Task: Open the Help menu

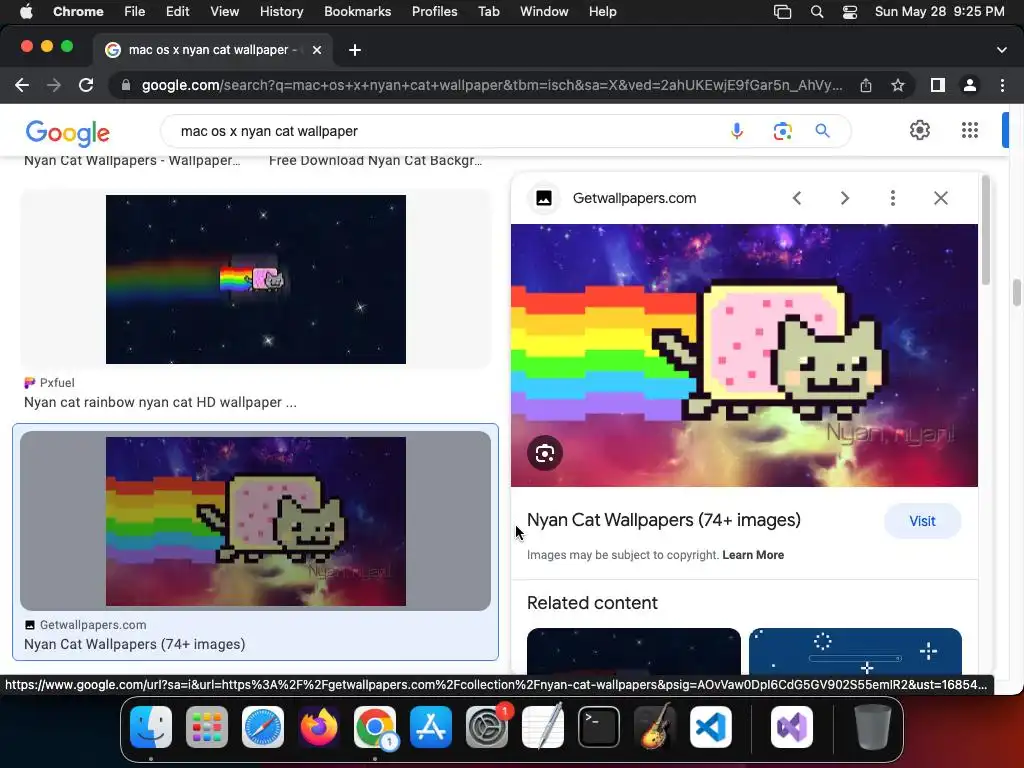Action: (602, 12)
